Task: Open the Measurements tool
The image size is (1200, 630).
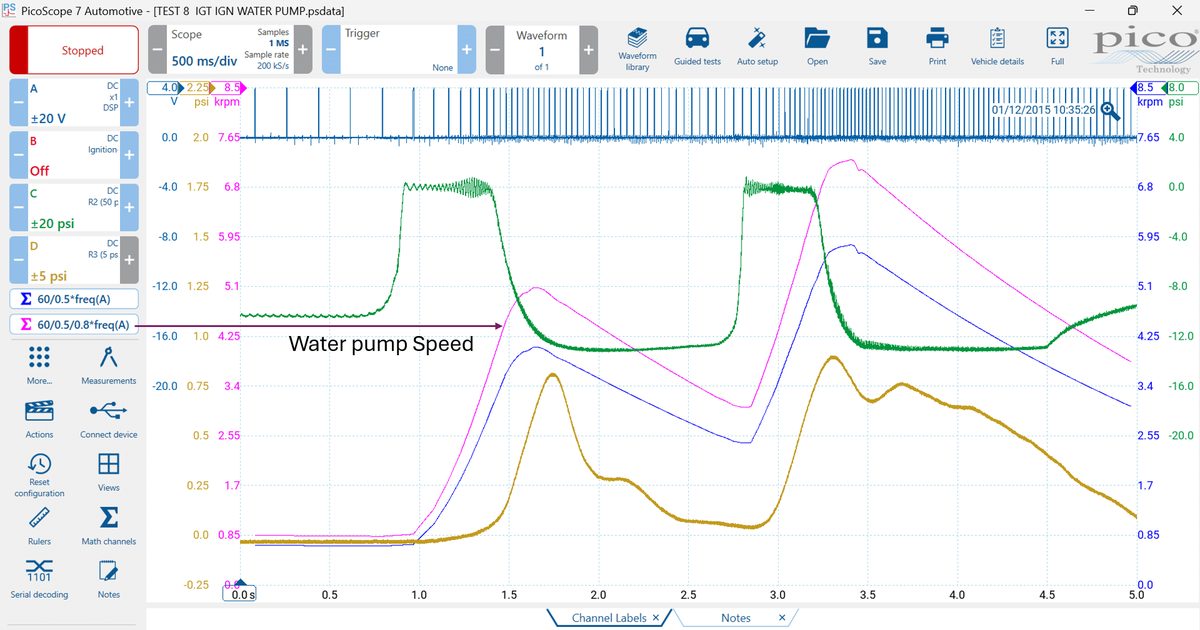Action: (108, 365)
